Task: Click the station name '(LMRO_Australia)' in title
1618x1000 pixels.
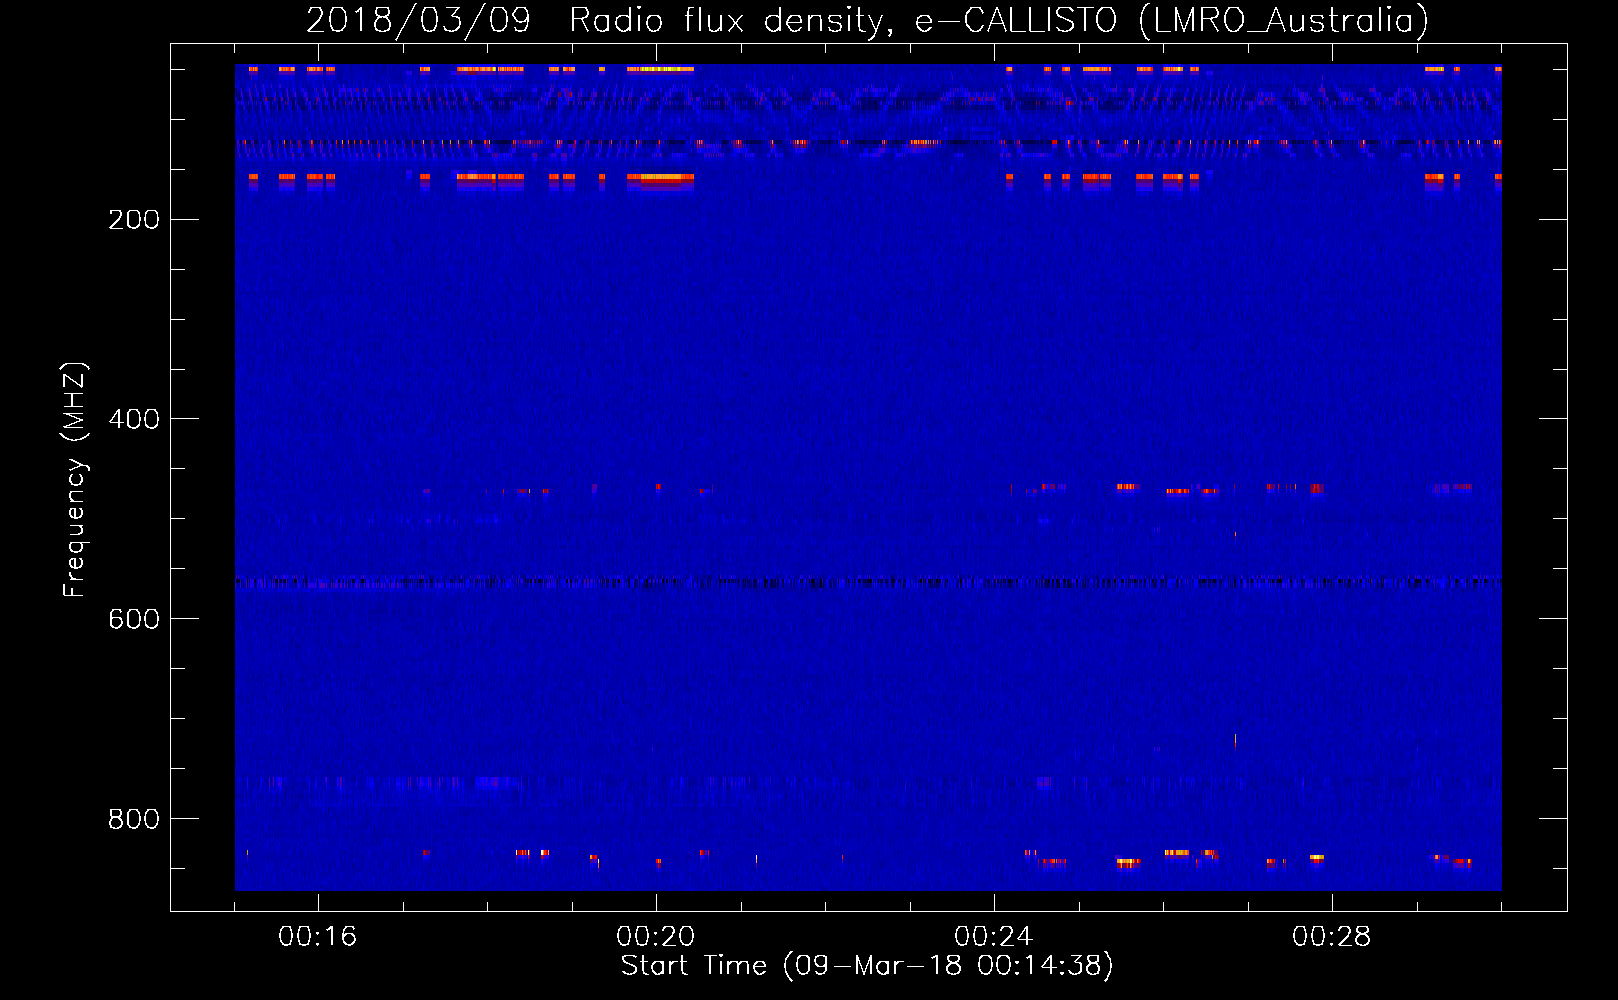Action: point(1283,21)
